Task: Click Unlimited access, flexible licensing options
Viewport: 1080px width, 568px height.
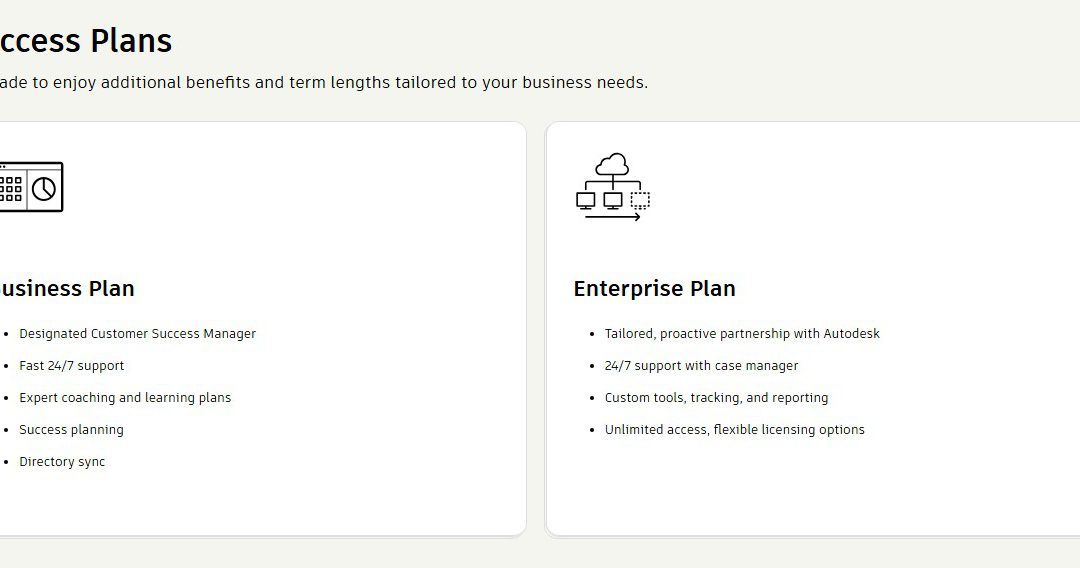Action: pos(734,430)
